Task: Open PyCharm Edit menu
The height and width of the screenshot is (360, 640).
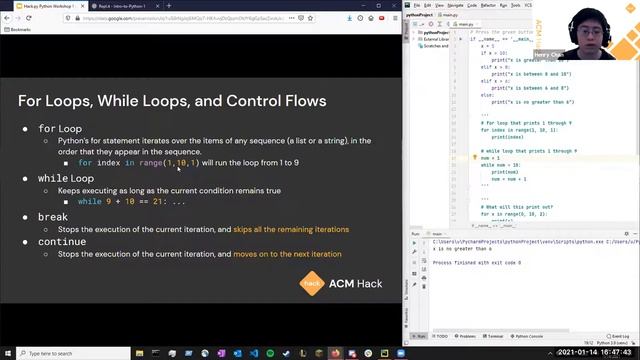Action: point(427,5)
